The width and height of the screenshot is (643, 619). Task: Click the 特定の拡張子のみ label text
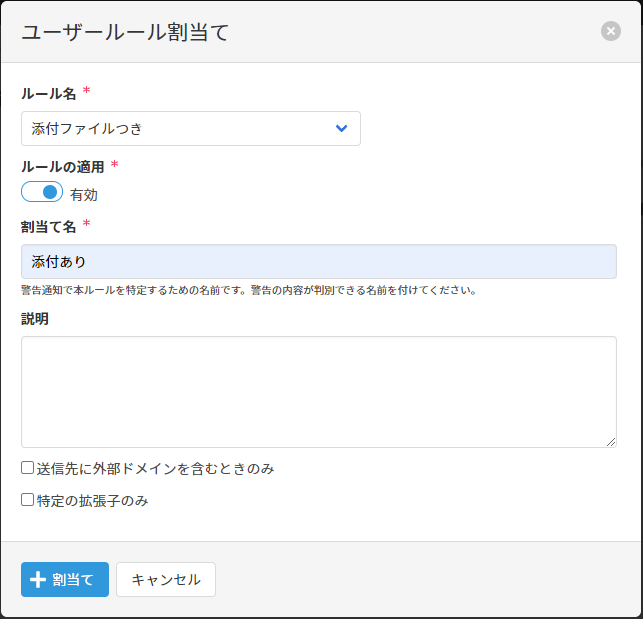coord(92,500)
